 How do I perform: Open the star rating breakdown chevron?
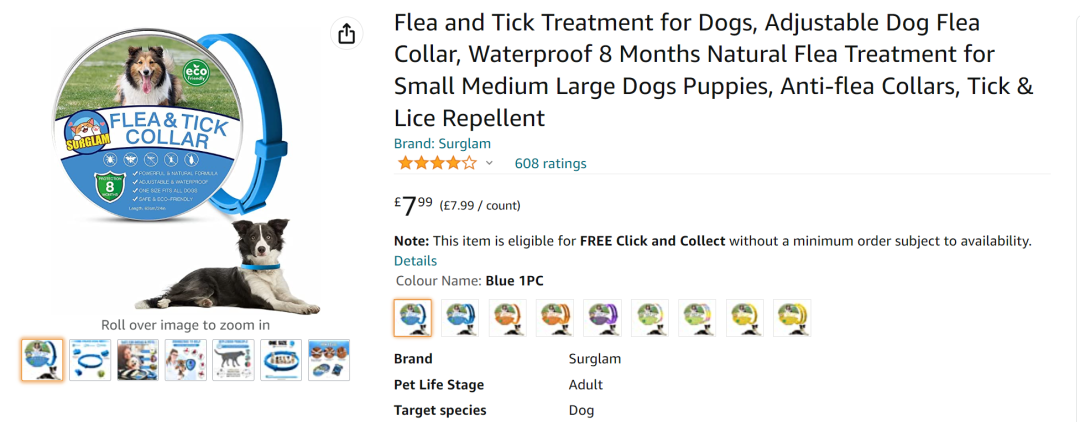(489, 163)
